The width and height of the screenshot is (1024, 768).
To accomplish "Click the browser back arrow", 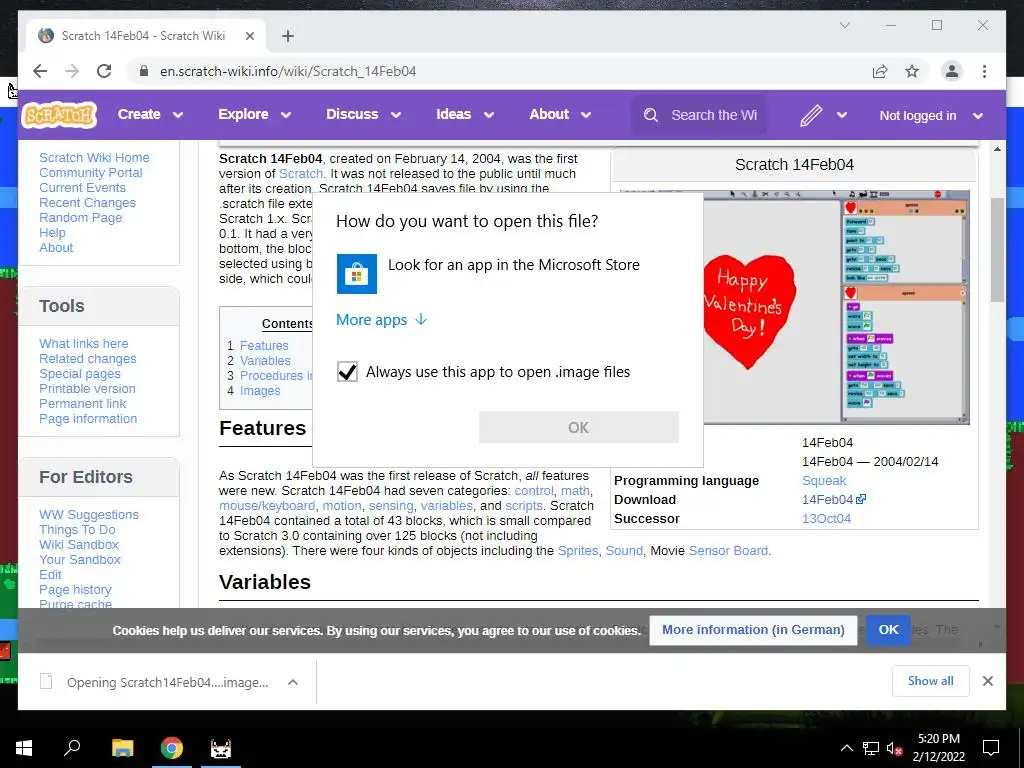I will pyautogui.click(x=40, y=71).
